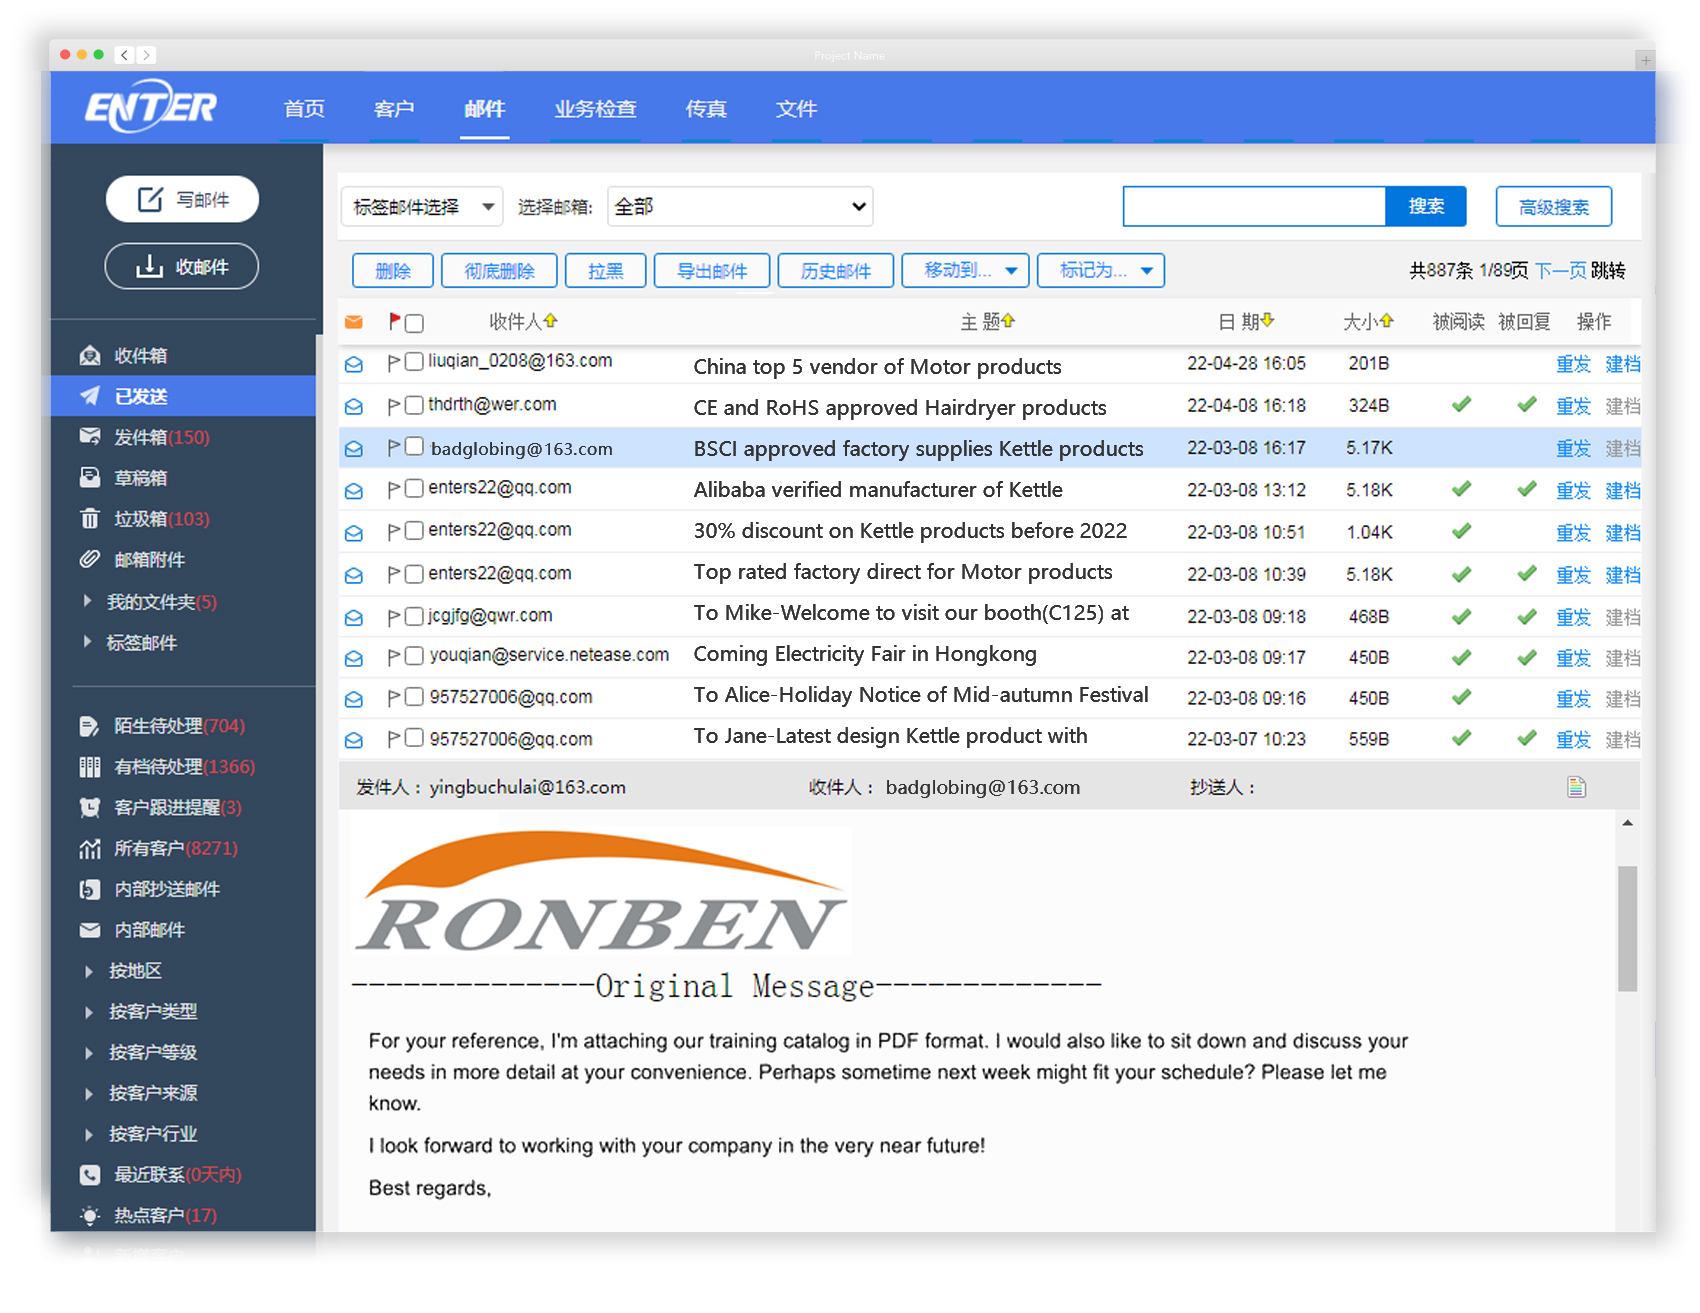Open 最近联系 phone icon

[x=90, y=1175]
